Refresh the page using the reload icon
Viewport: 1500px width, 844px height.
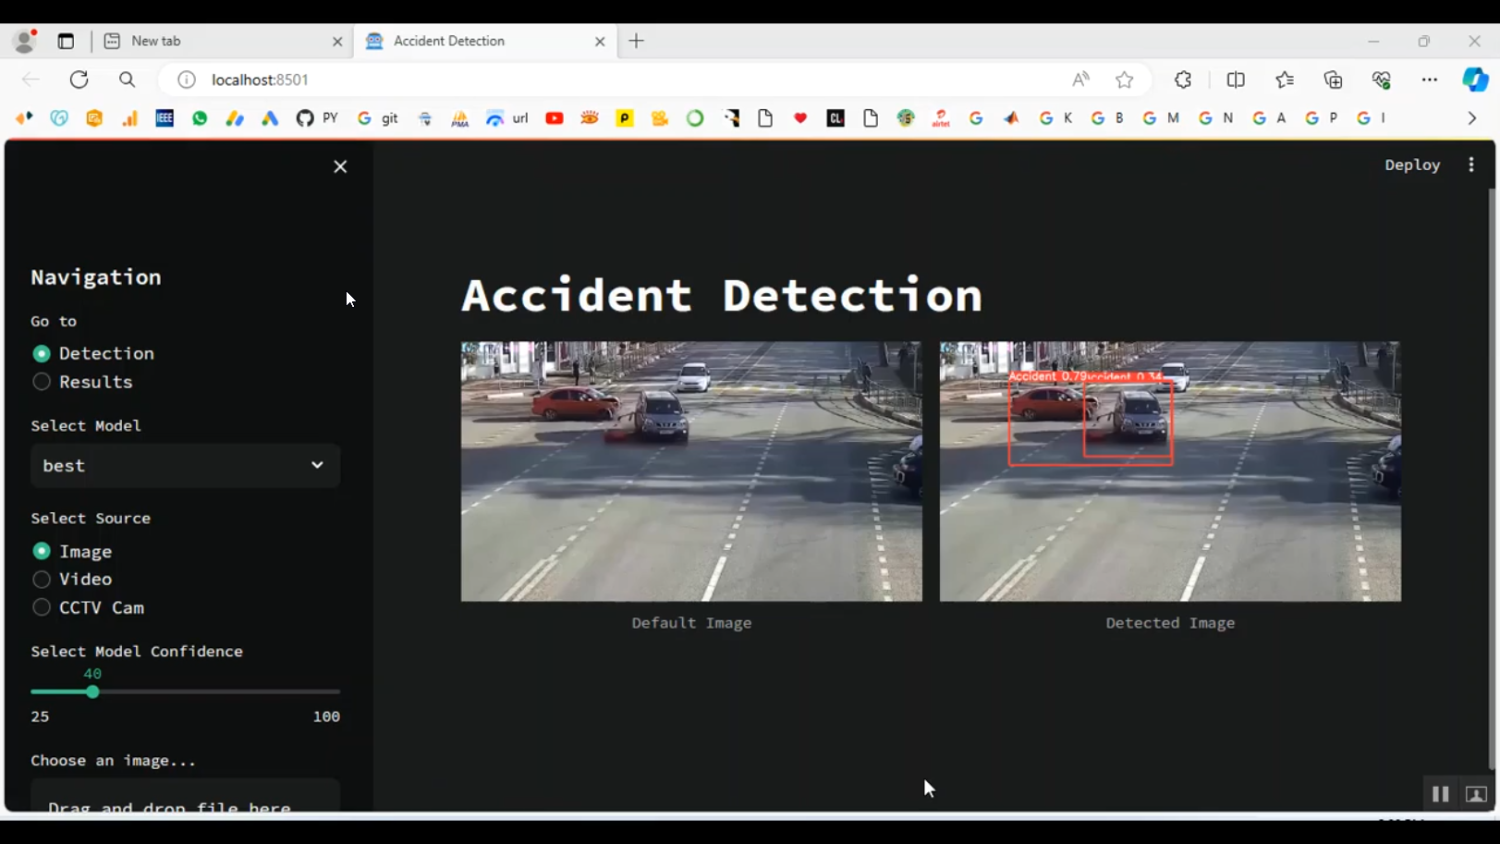[x=79, y=79]
